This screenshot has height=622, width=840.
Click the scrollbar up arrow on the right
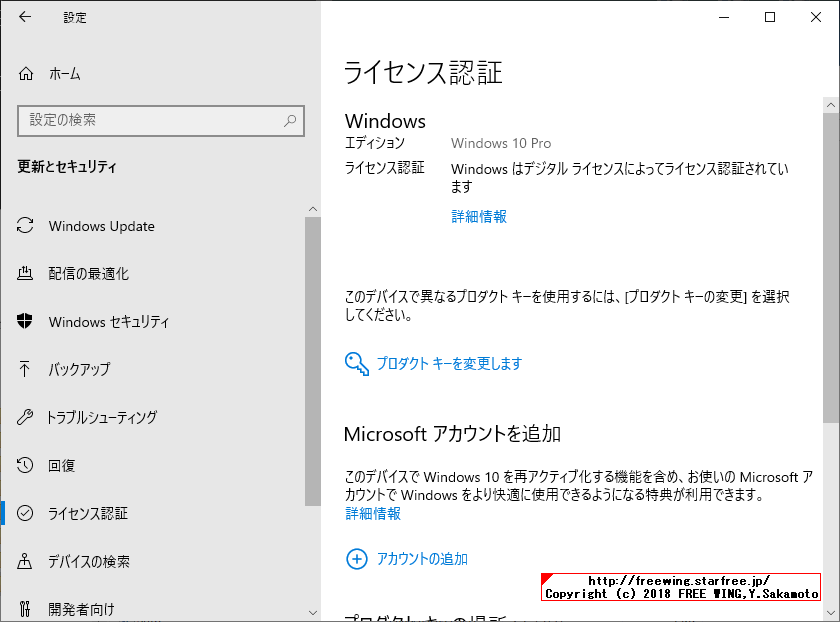click(831, 103)
